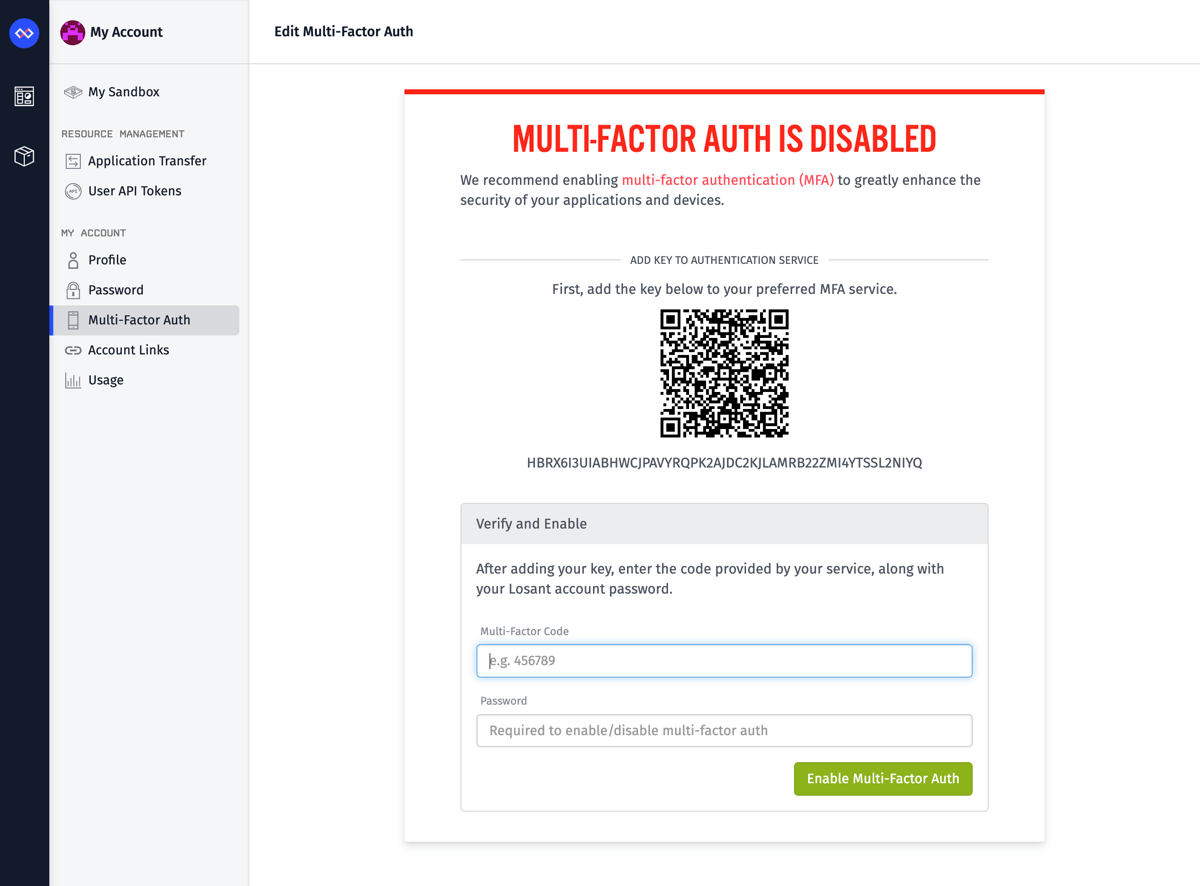
Task: Select Multi-Factor Auth in the sidebar
Action: (x=145, y=320)
